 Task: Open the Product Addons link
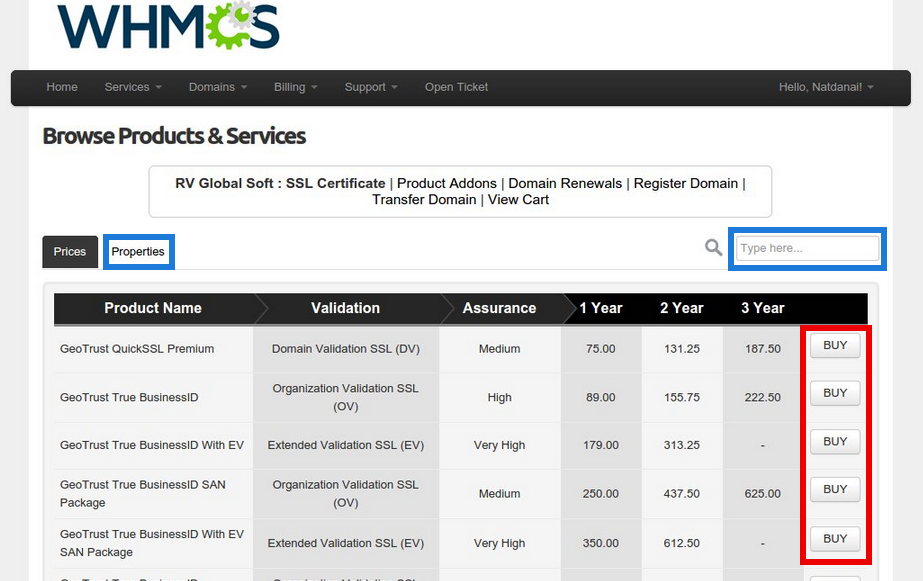(447, 184)
